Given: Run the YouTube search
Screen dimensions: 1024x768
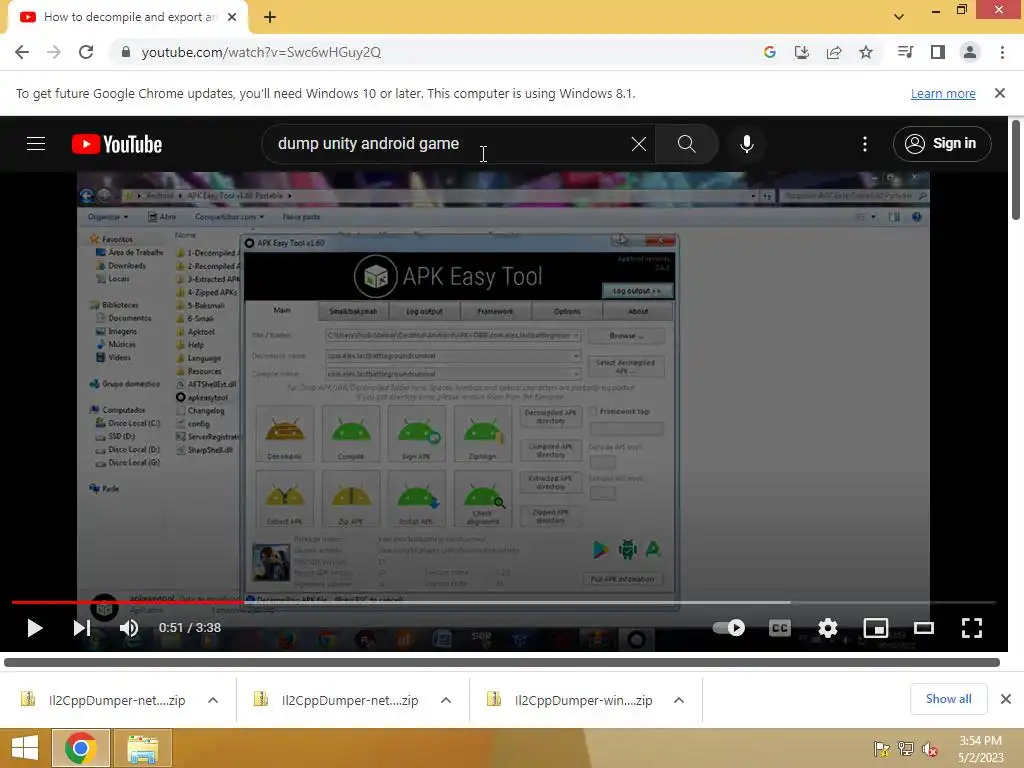Looking at the screenshot, I should [x=686, y=144].
